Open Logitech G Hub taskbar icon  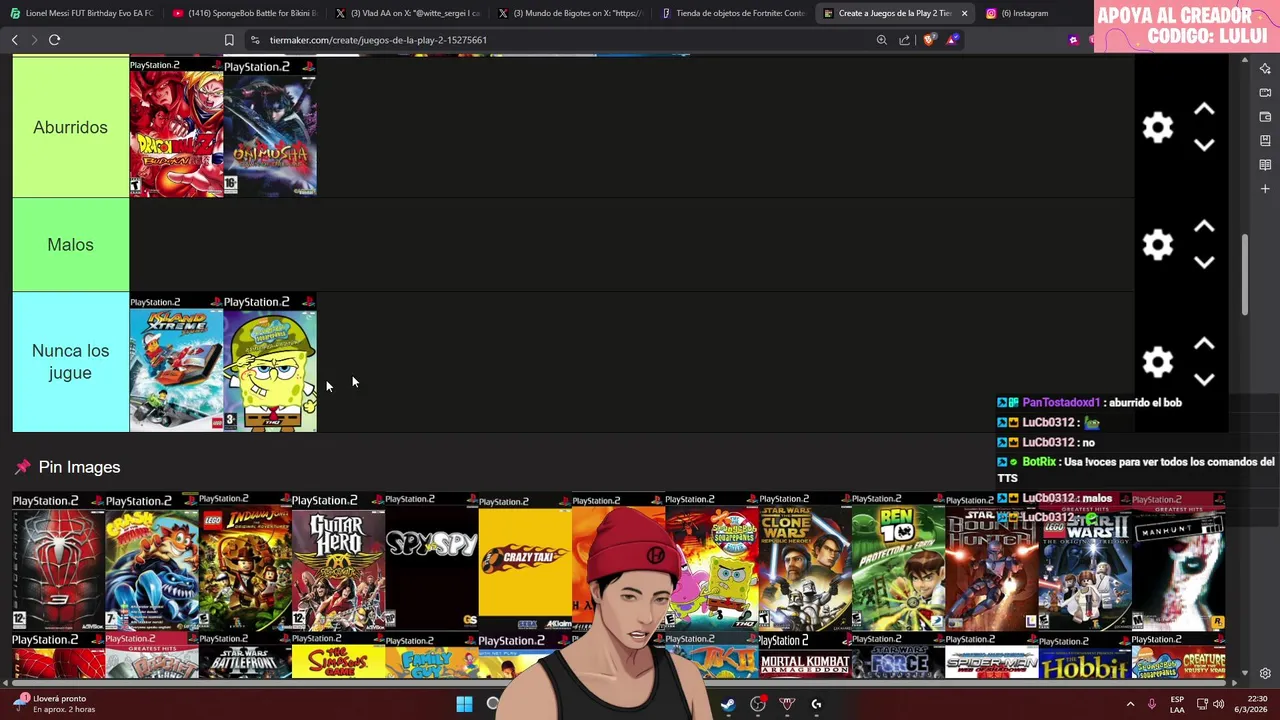(816, 704)
